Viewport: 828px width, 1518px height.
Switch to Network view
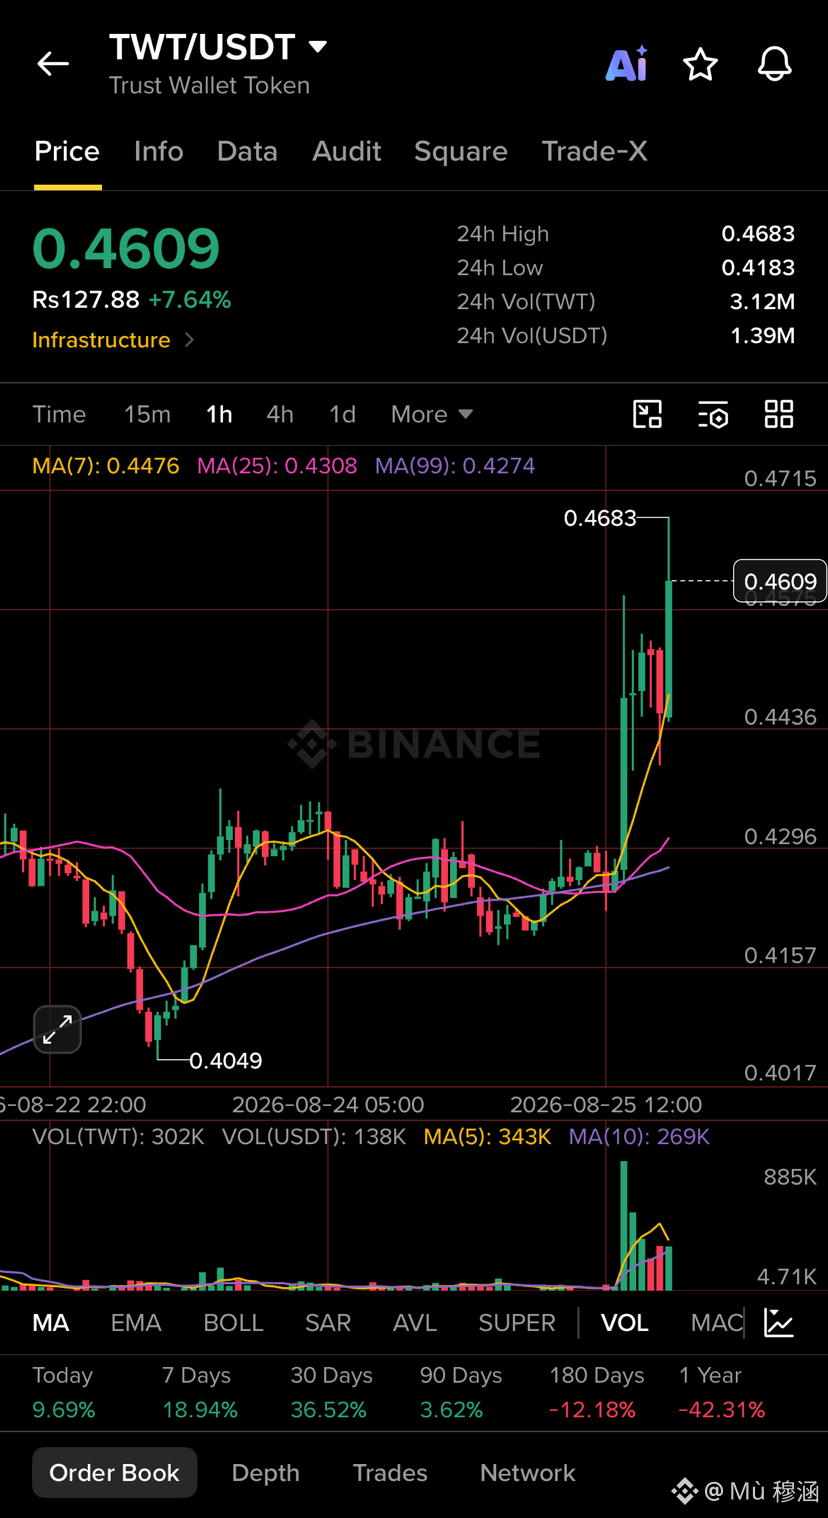pyautogui.click(x=528, y=1473)
